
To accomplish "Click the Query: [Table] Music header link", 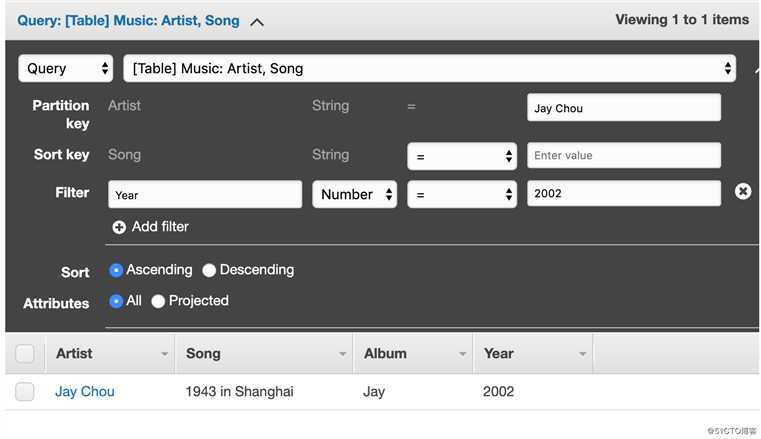I will point(129,21).
